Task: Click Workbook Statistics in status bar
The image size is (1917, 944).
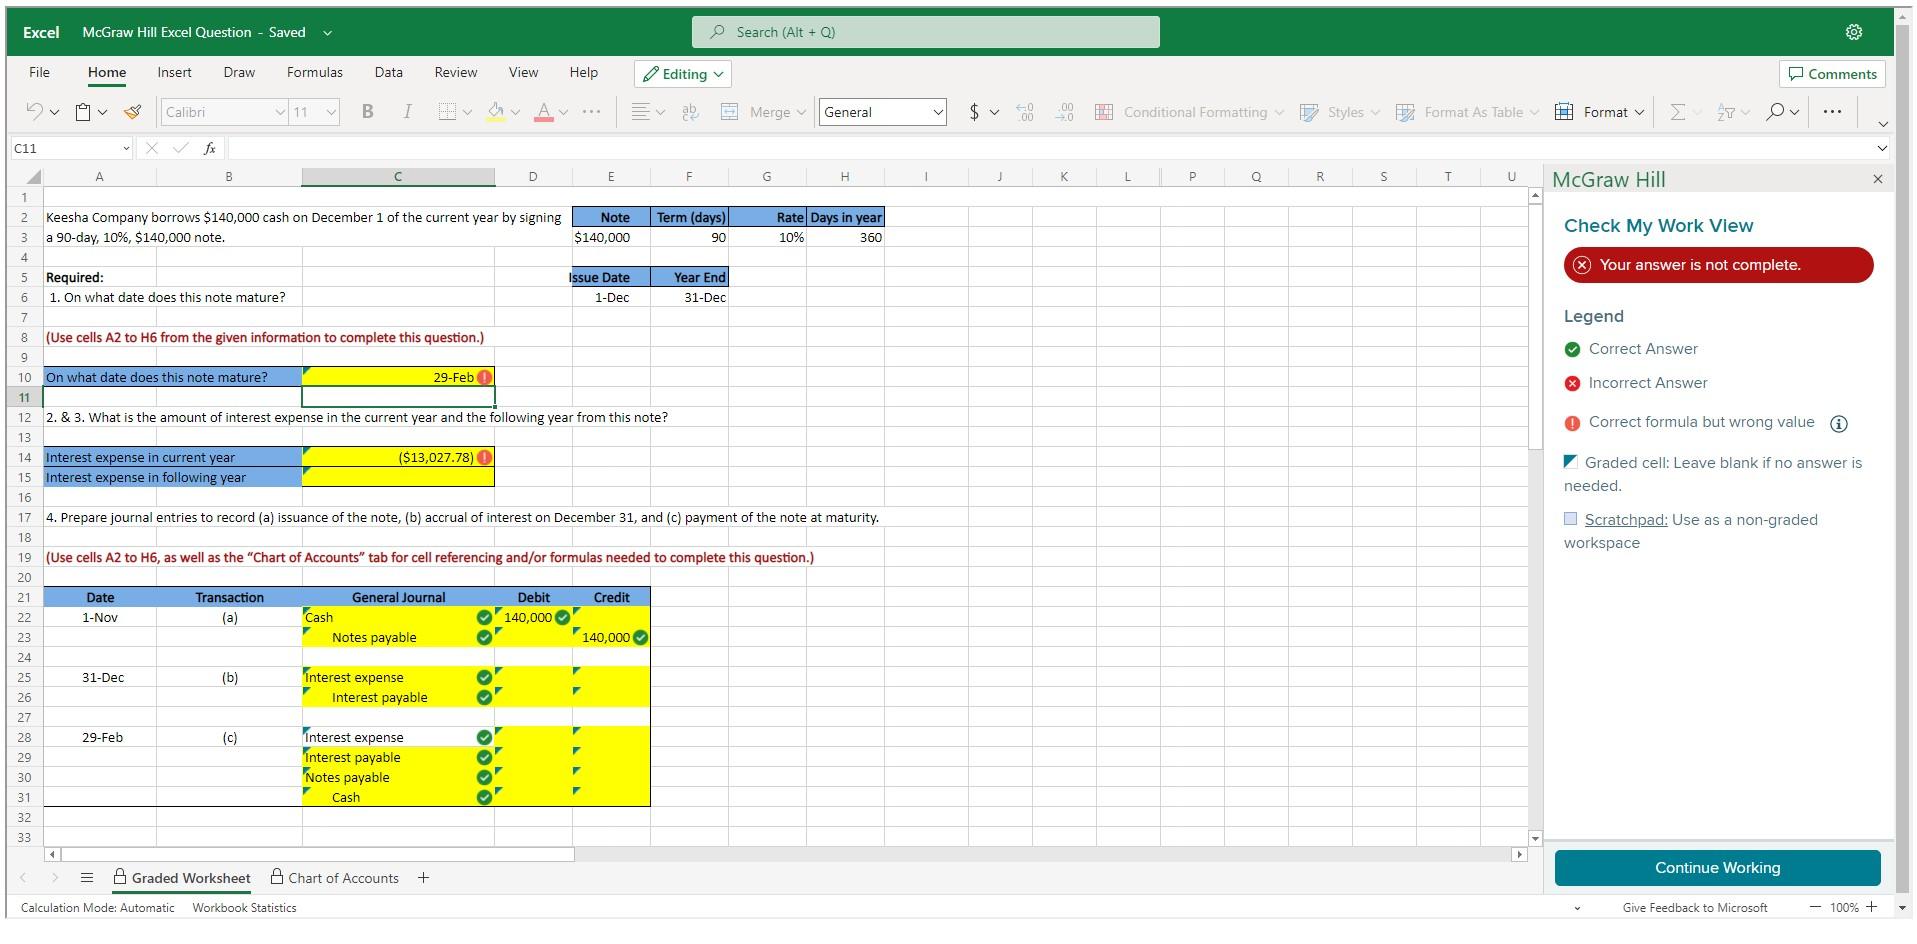Action: pos(244,908)
